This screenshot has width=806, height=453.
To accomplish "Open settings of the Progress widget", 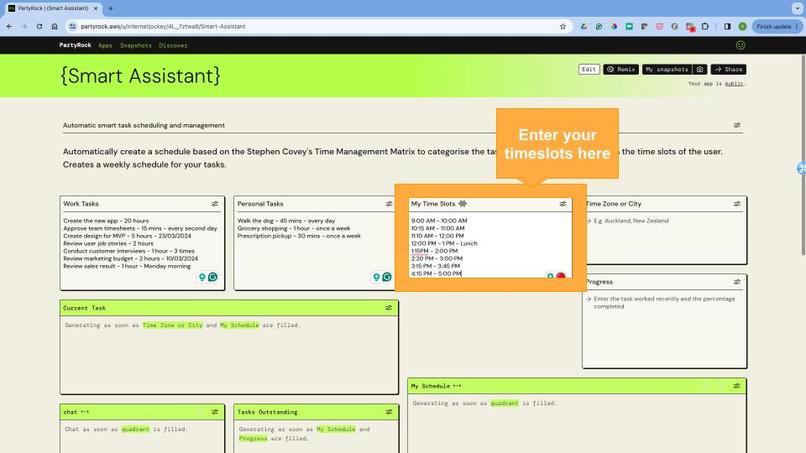I will (737, 282).
